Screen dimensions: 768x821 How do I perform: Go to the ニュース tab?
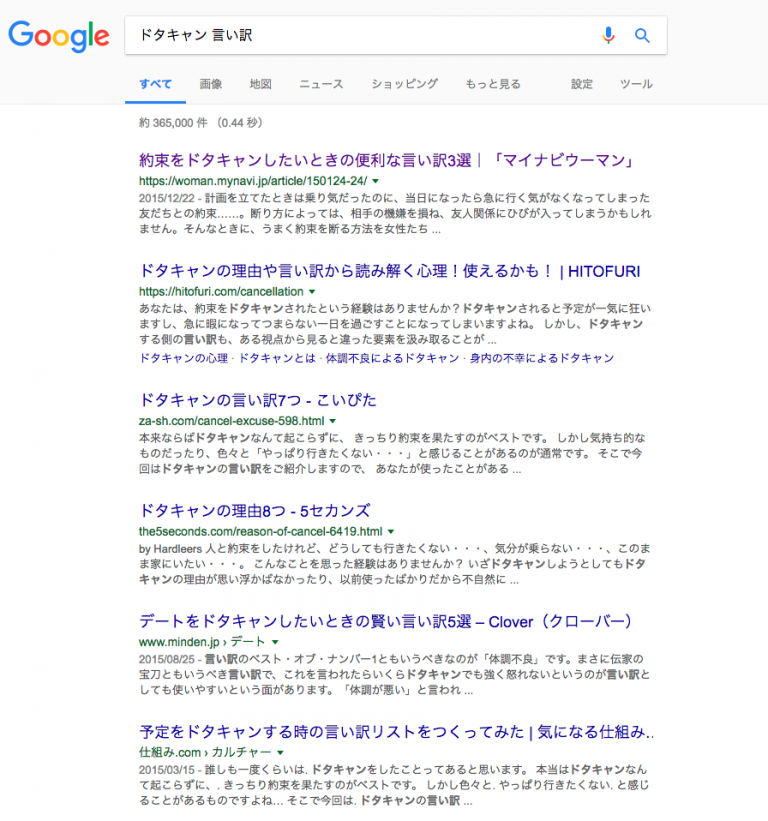coord(321,84)
